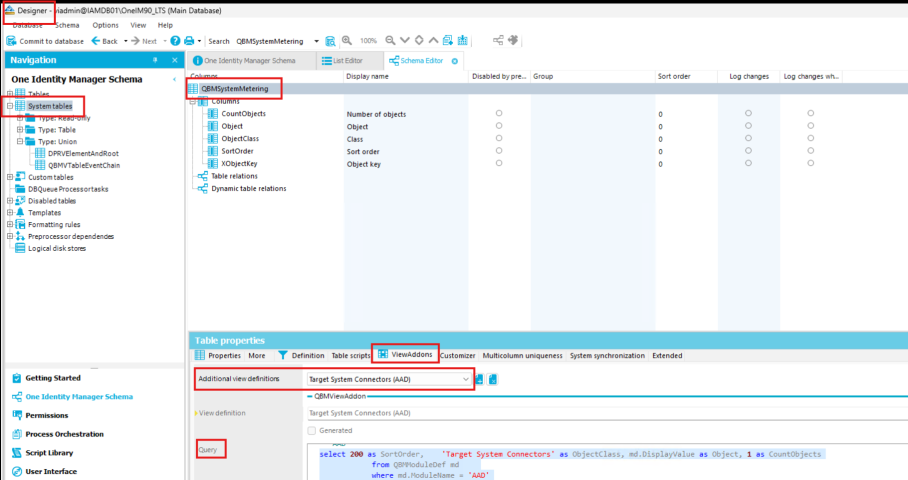Click the Commit to database button
This screenshot has width=908, height=480.
point(45,41)
